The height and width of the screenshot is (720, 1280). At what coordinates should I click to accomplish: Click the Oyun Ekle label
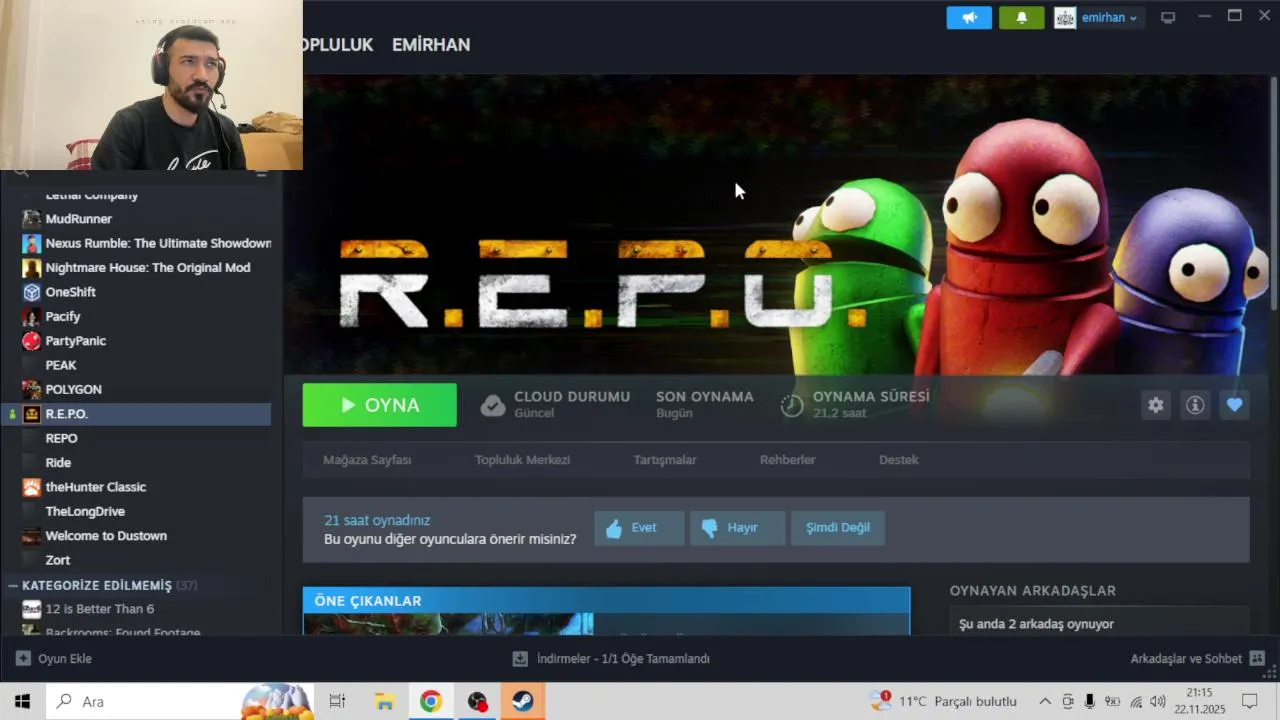pyautogui.click(x=65, y=659)
